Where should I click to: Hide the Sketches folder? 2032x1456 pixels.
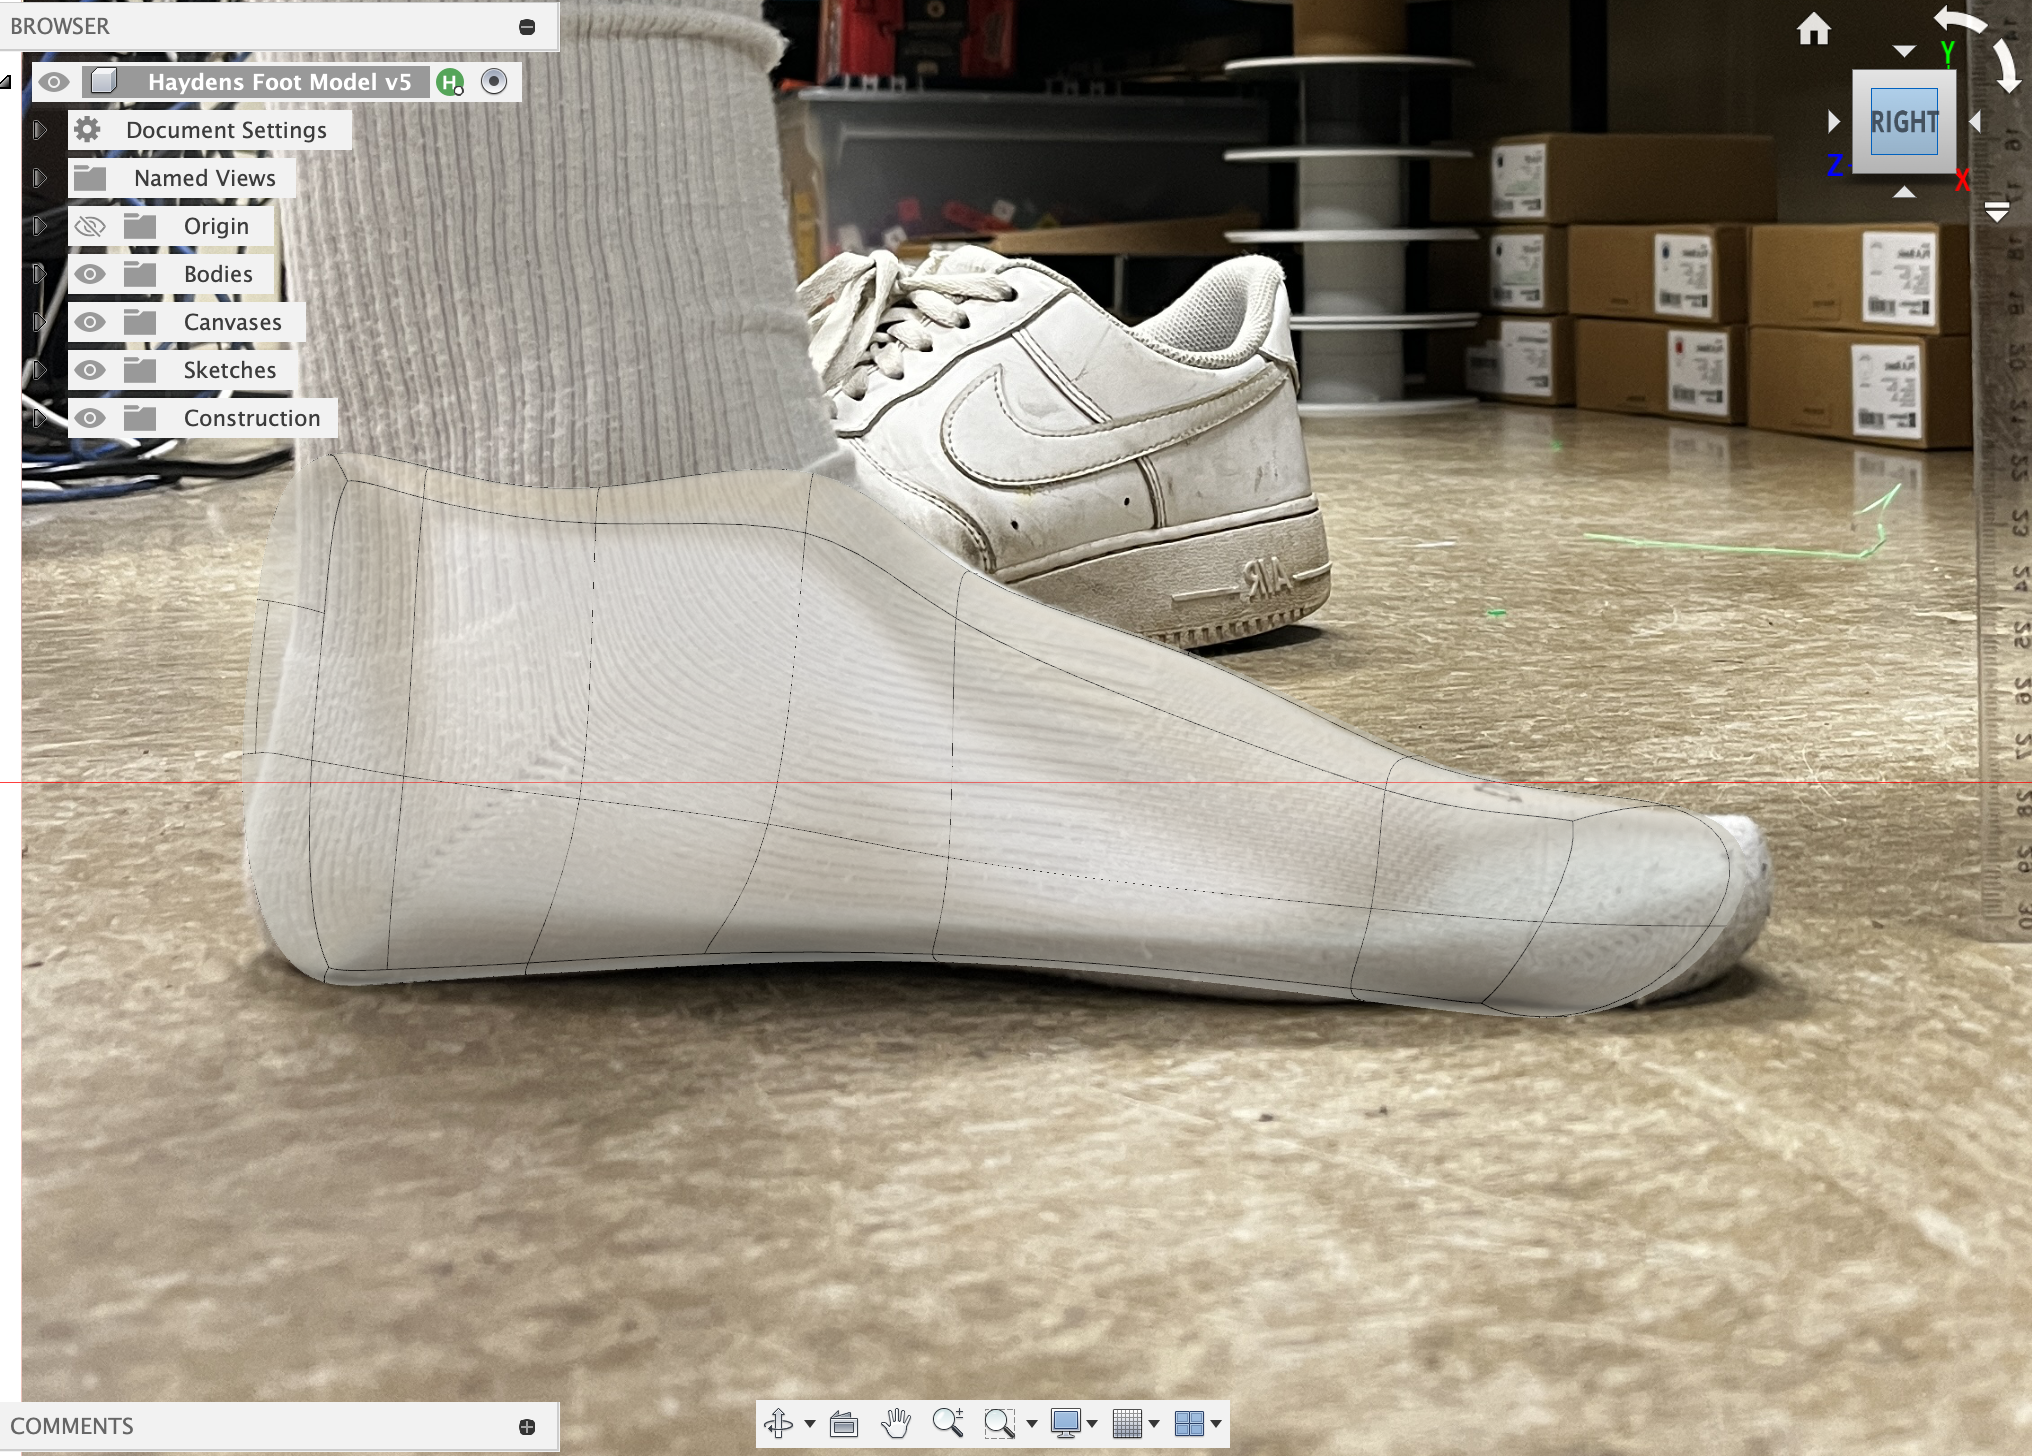[90, 370]
